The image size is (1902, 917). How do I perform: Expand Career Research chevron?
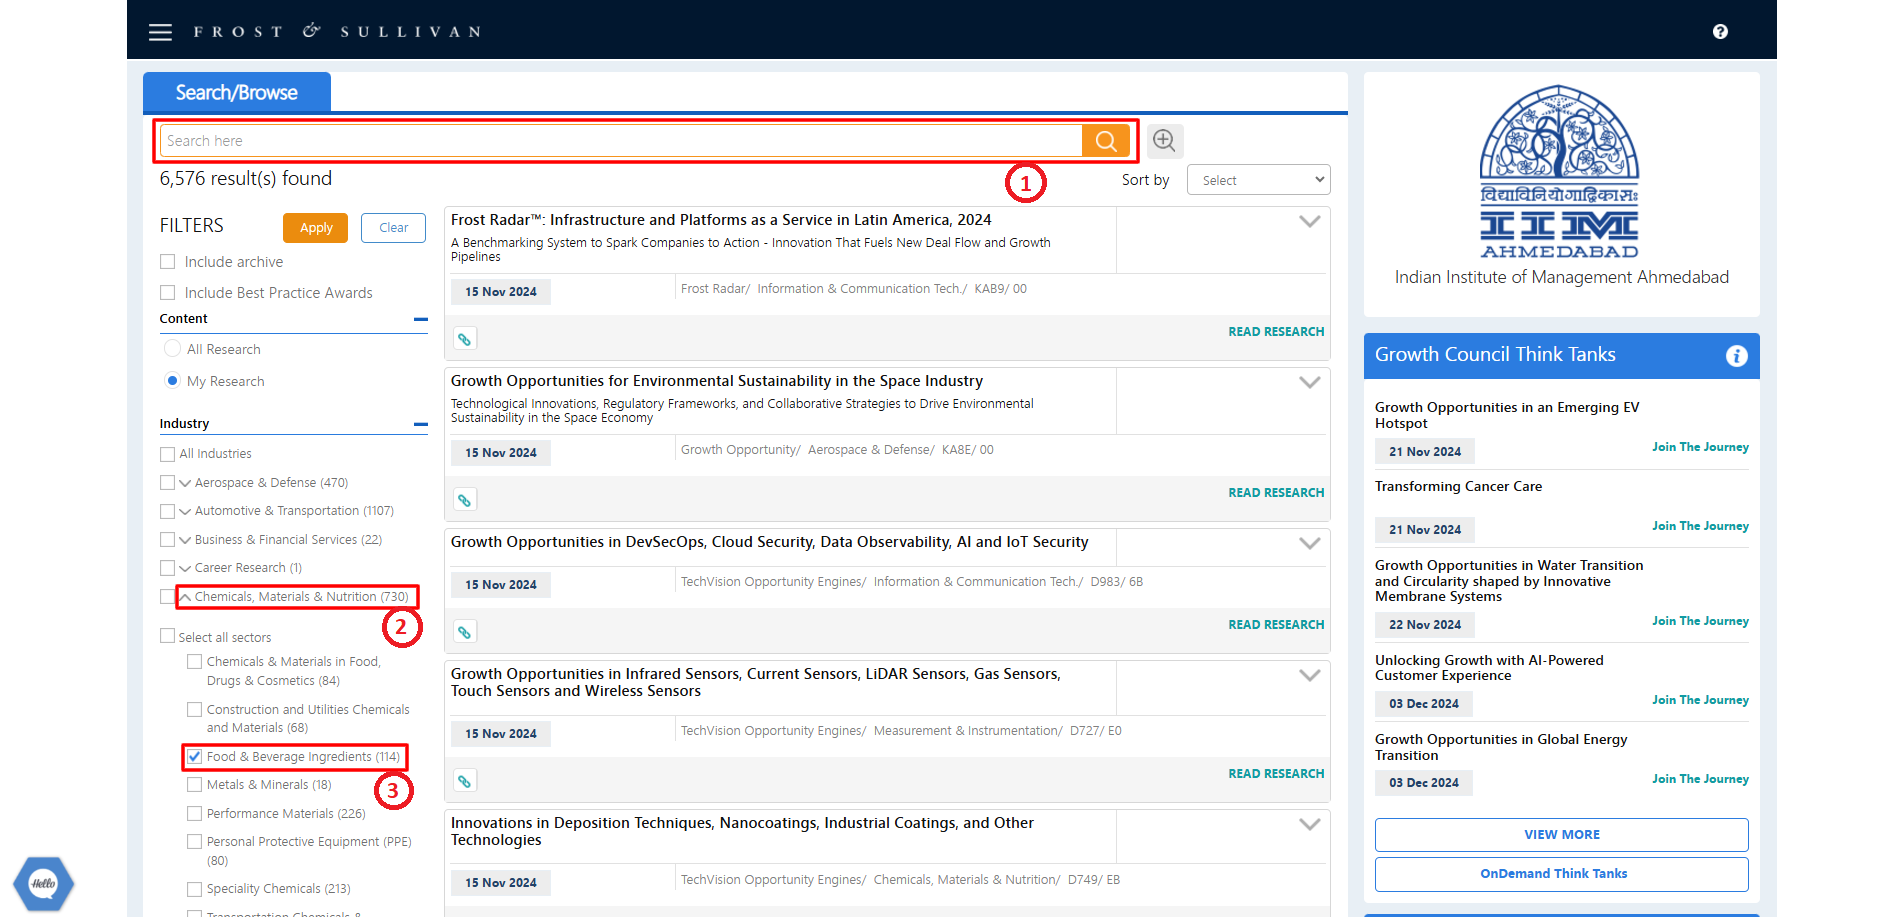coord(185,568)
